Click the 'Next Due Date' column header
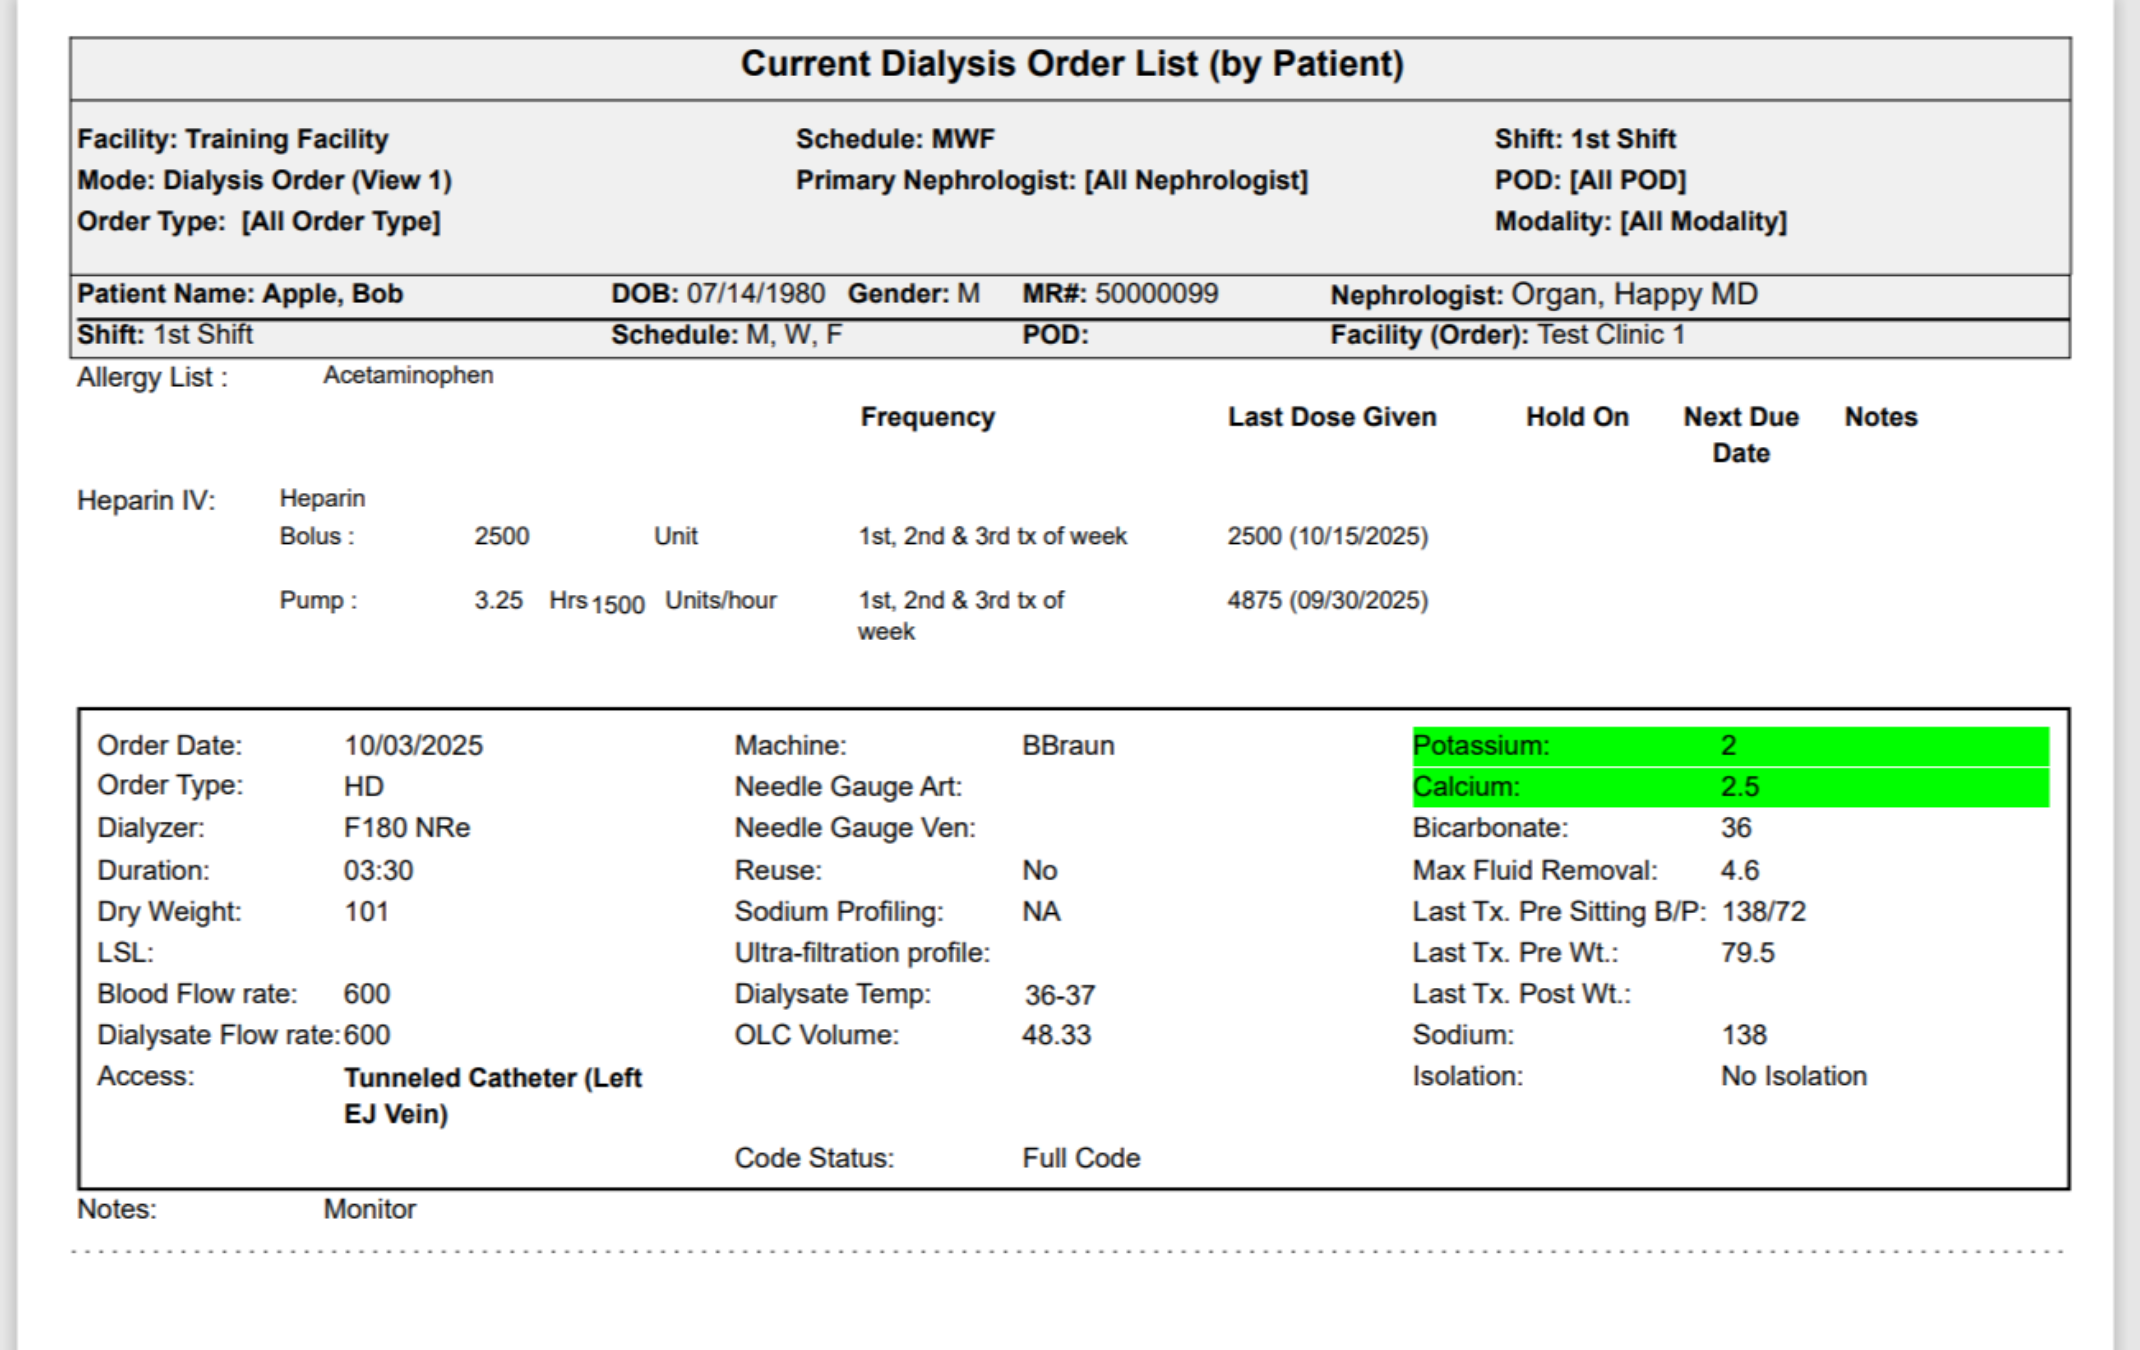The width and height of the screenshot is (2140, 1350). click(1741, 435)
